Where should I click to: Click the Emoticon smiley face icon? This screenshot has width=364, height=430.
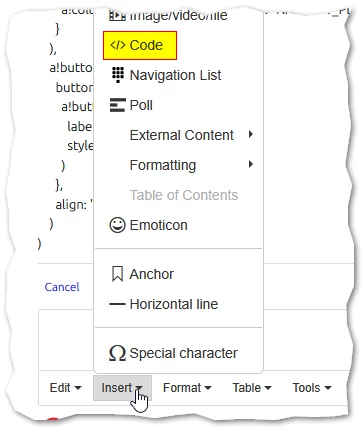118,225
